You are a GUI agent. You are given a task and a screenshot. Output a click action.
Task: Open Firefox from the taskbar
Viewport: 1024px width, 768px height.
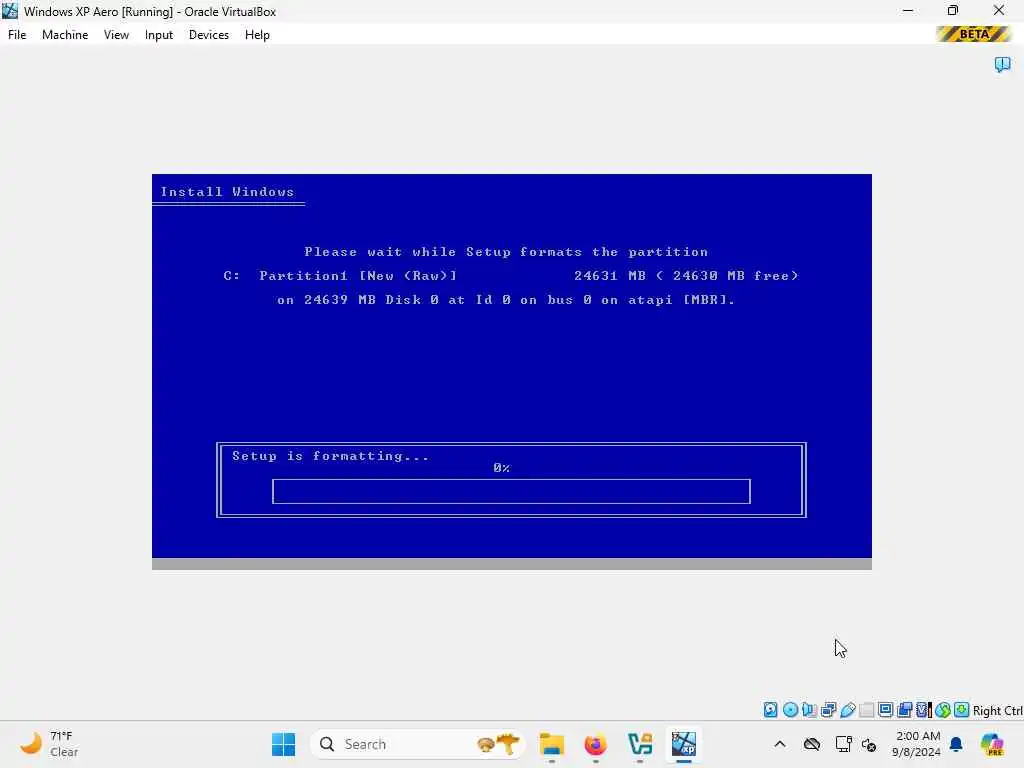point(596,744)
